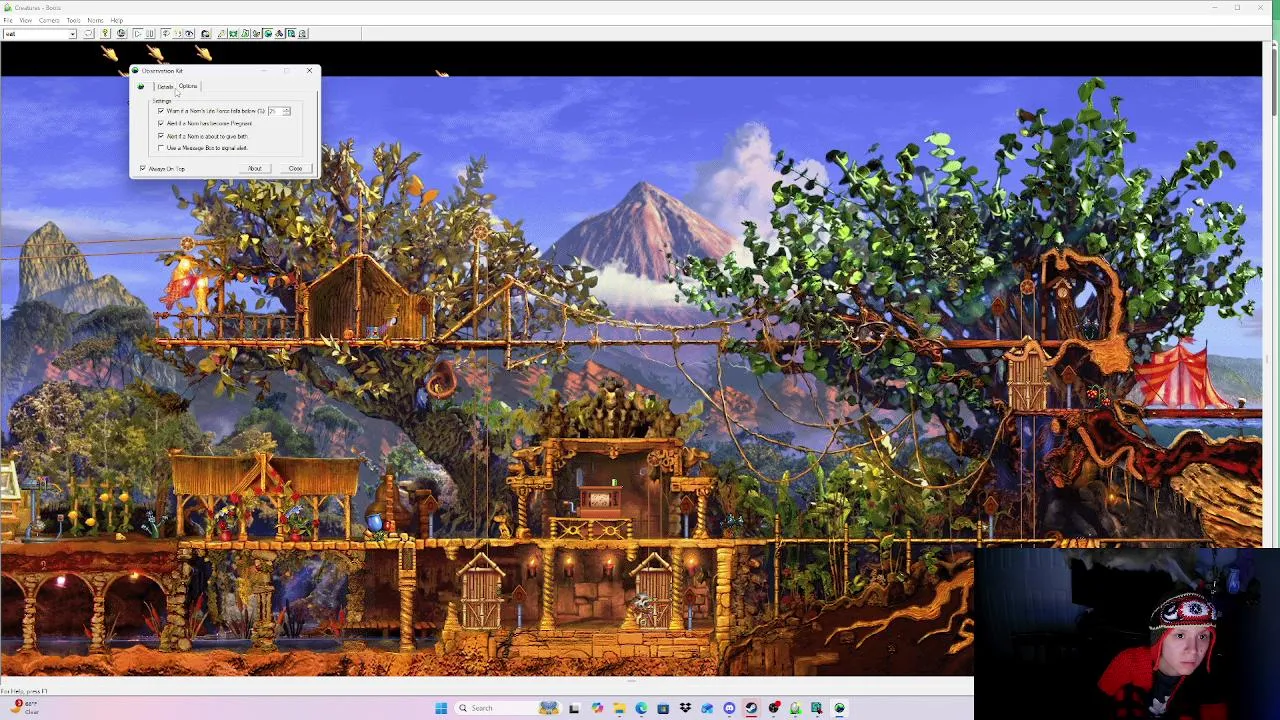Viewport: 1280px width, 720px height.
Task: Click the life force percentage spinner arrows
Action: (287, 111)
